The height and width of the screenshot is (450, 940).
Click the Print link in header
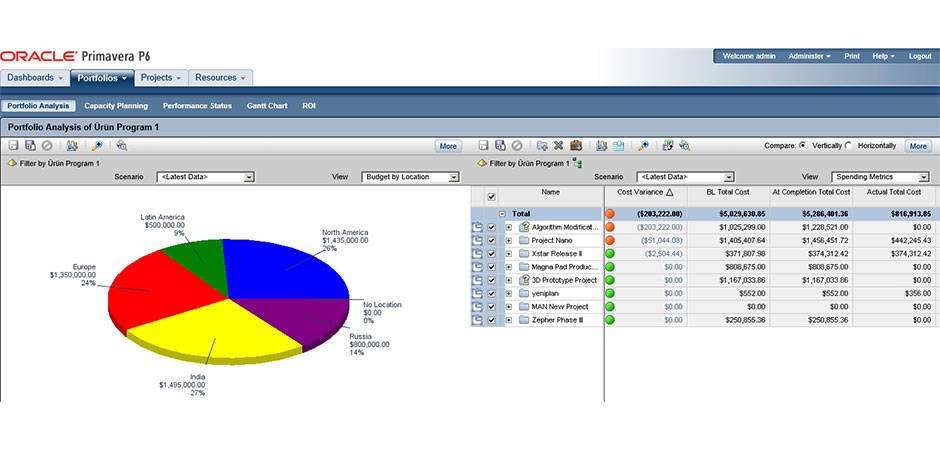click(x=852, y=56)
